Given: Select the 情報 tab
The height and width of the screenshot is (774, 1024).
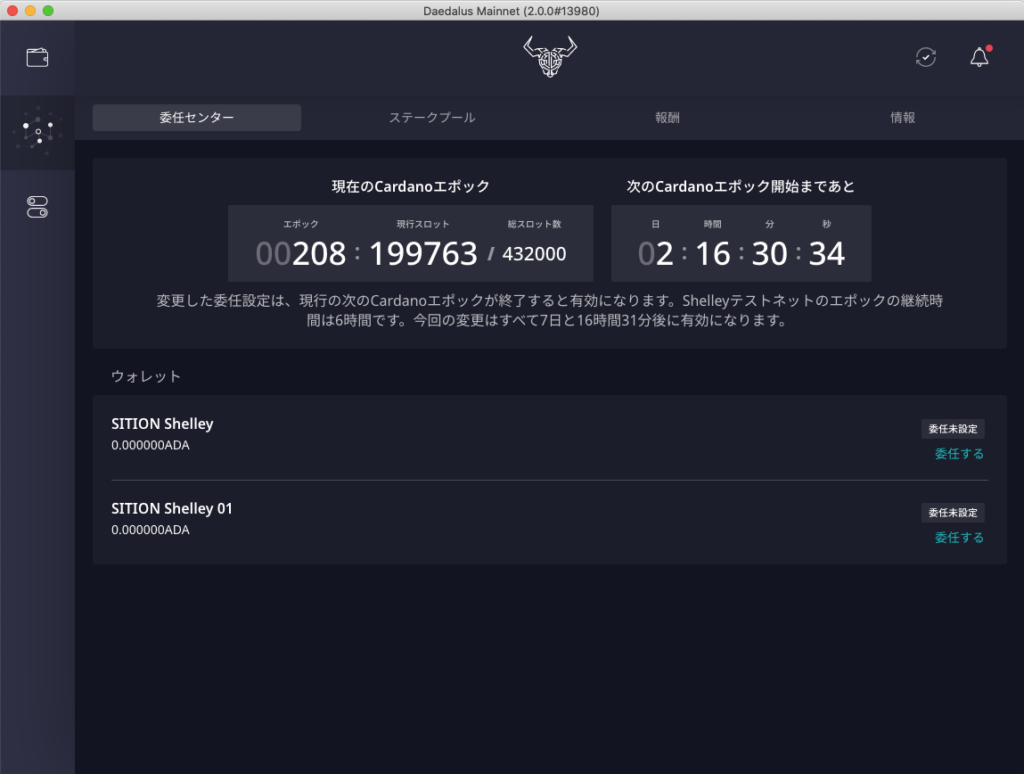Looking at the screenshot, I should pos(902,118).
